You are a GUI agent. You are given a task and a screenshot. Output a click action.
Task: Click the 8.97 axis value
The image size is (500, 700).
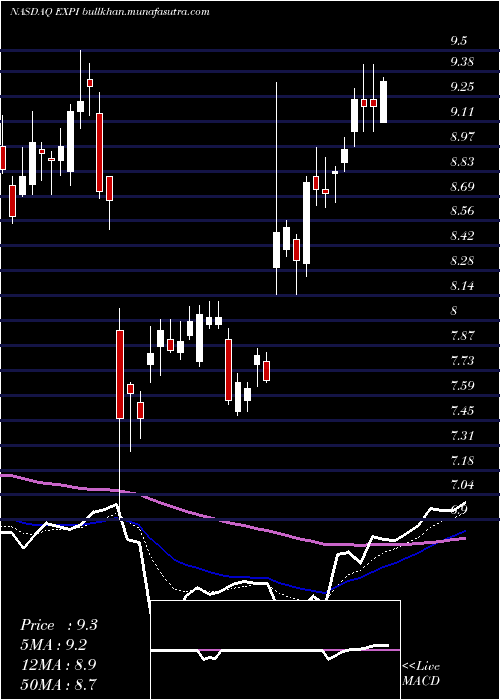click(462, 137)
